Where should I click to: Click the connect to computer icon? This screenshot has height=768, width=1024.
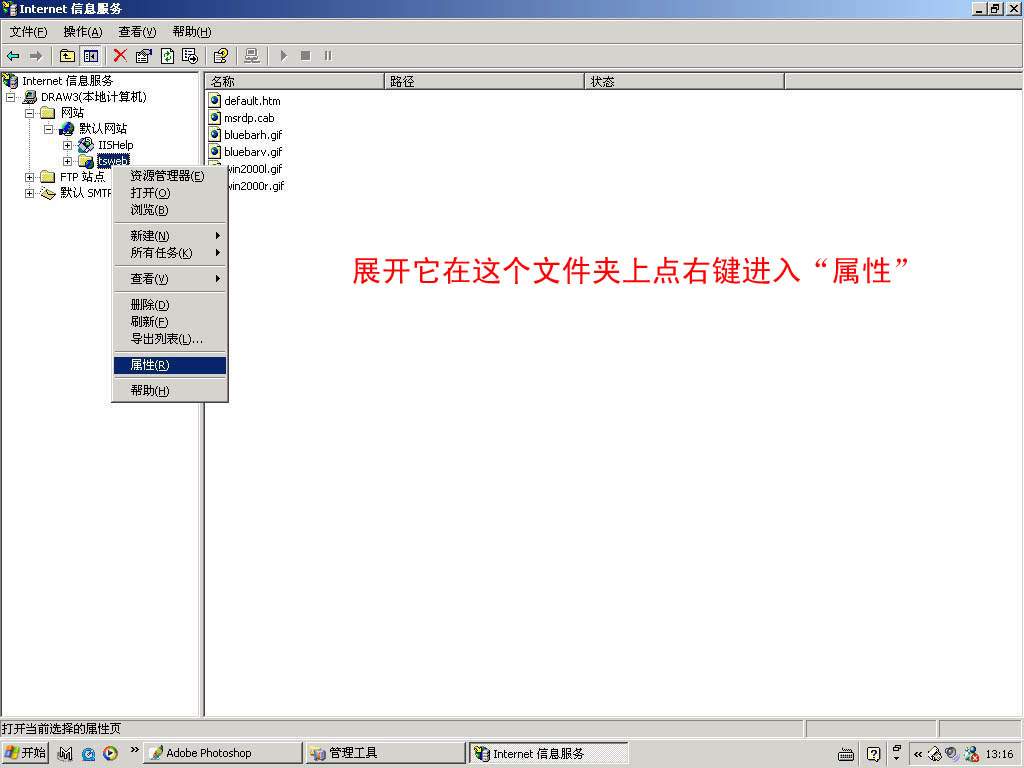coord(251,56)
